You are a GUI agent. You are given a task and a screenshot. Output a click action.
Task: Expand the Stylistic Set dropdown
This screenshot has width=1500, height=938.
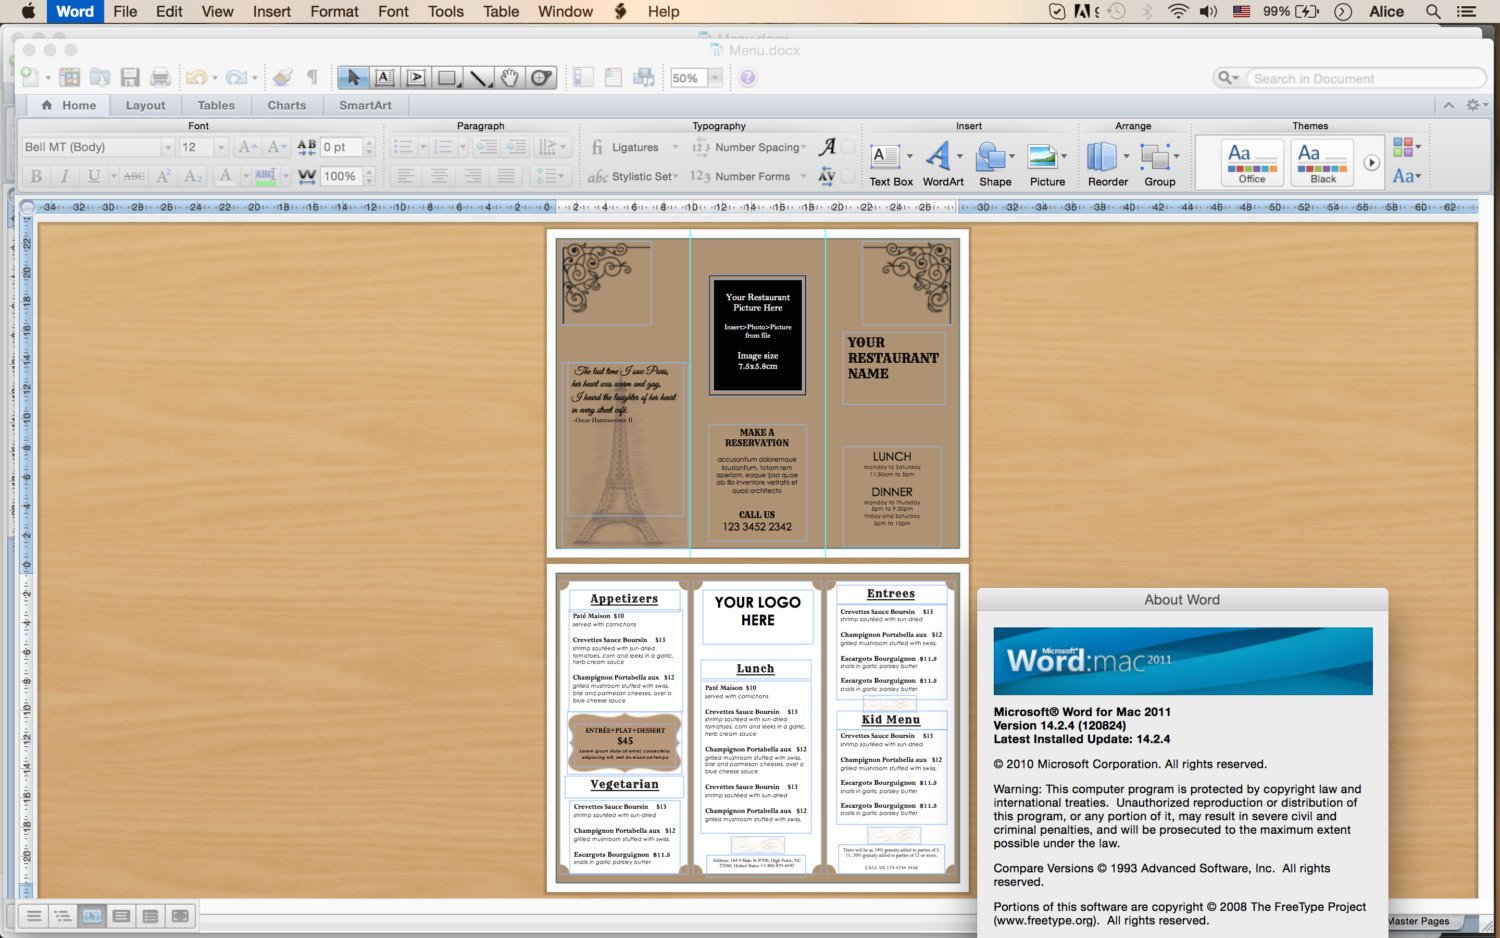pyautogui.click(x=678, y=176)
